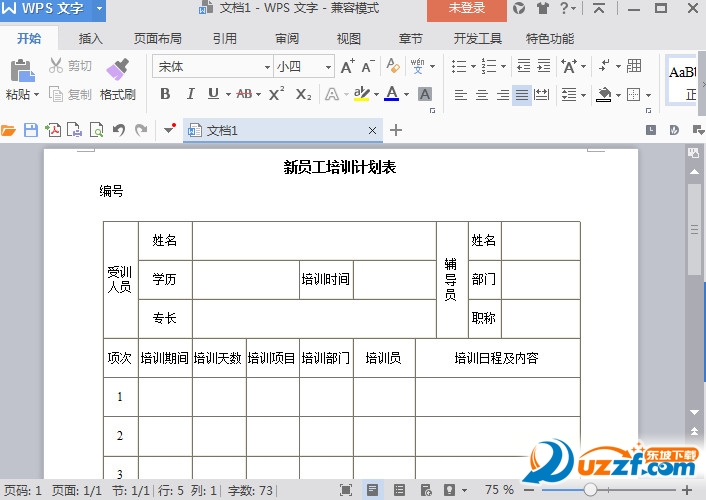Click the table grid icon in ribbon

tap(634, 66)
